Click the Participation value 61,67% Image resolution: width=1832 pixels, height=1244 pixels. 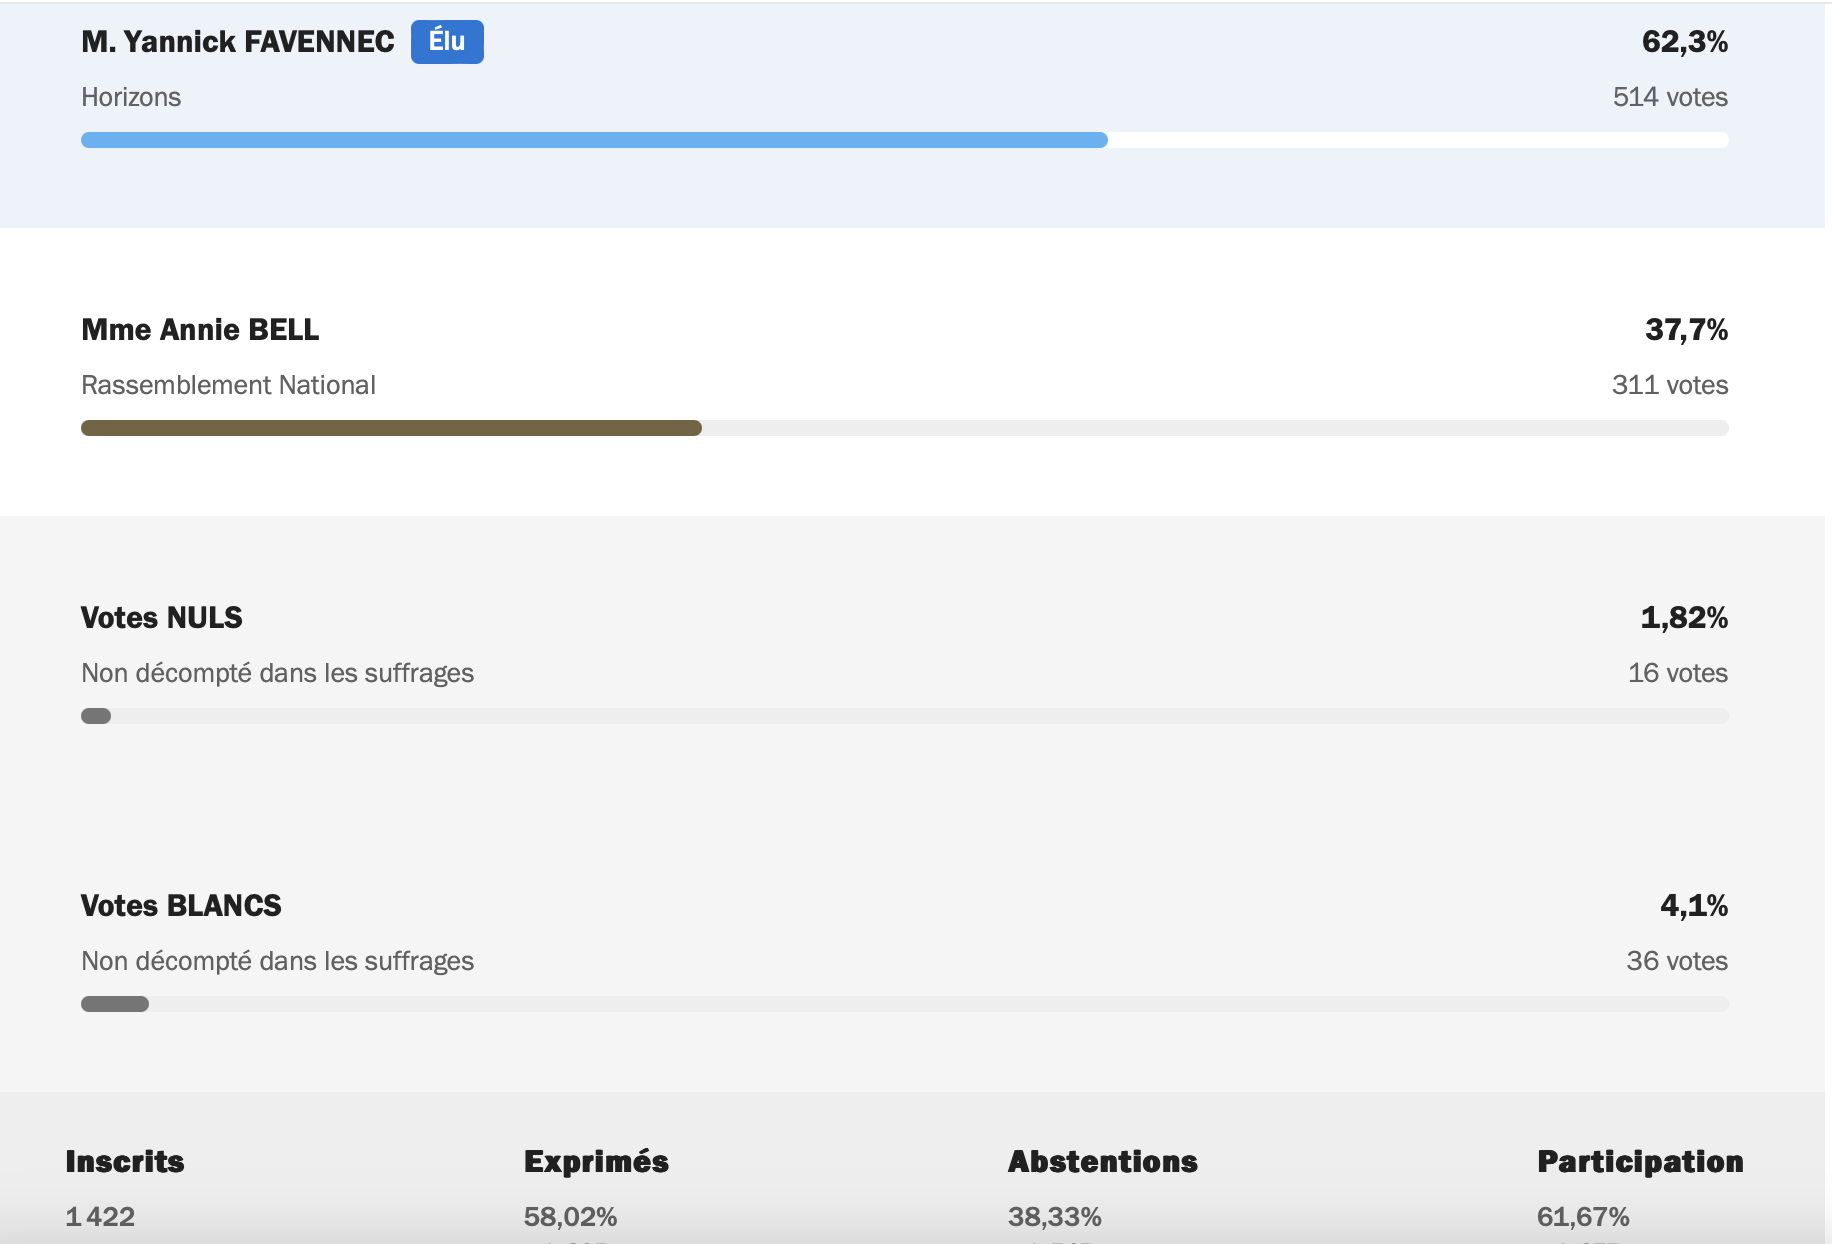tap(1583, 1217)
